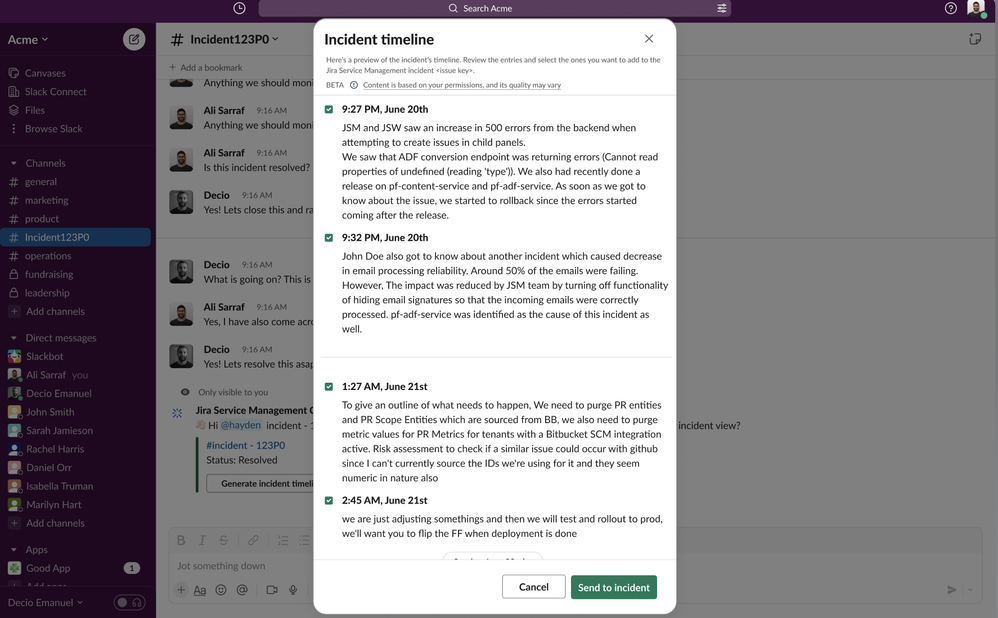Click Cancel in the dialog
This screenshot has height=618, width=998.
point(533,587)
